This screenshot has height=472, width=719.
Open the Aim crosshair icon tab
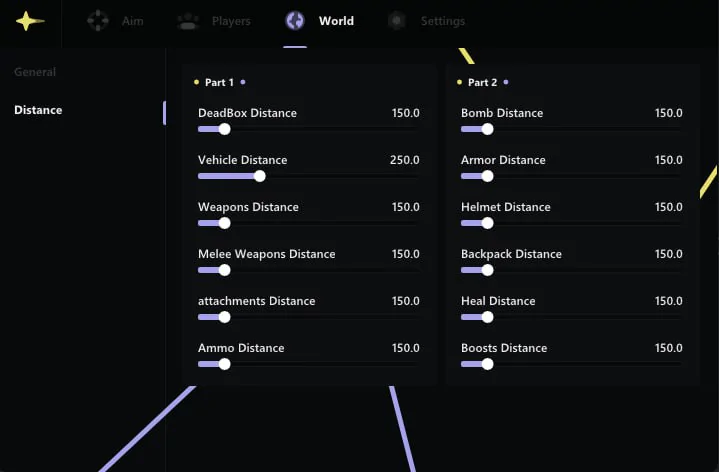98,21
